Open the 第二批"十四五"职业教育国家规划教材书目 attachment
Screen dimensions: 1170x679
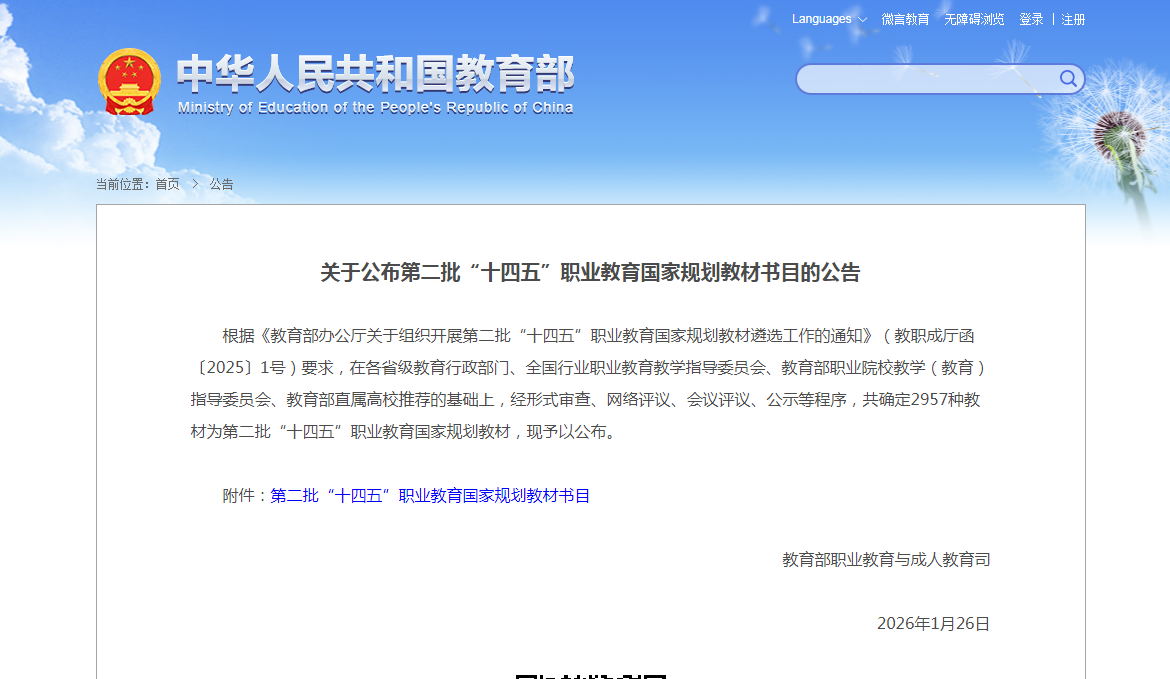pos(430,496)
